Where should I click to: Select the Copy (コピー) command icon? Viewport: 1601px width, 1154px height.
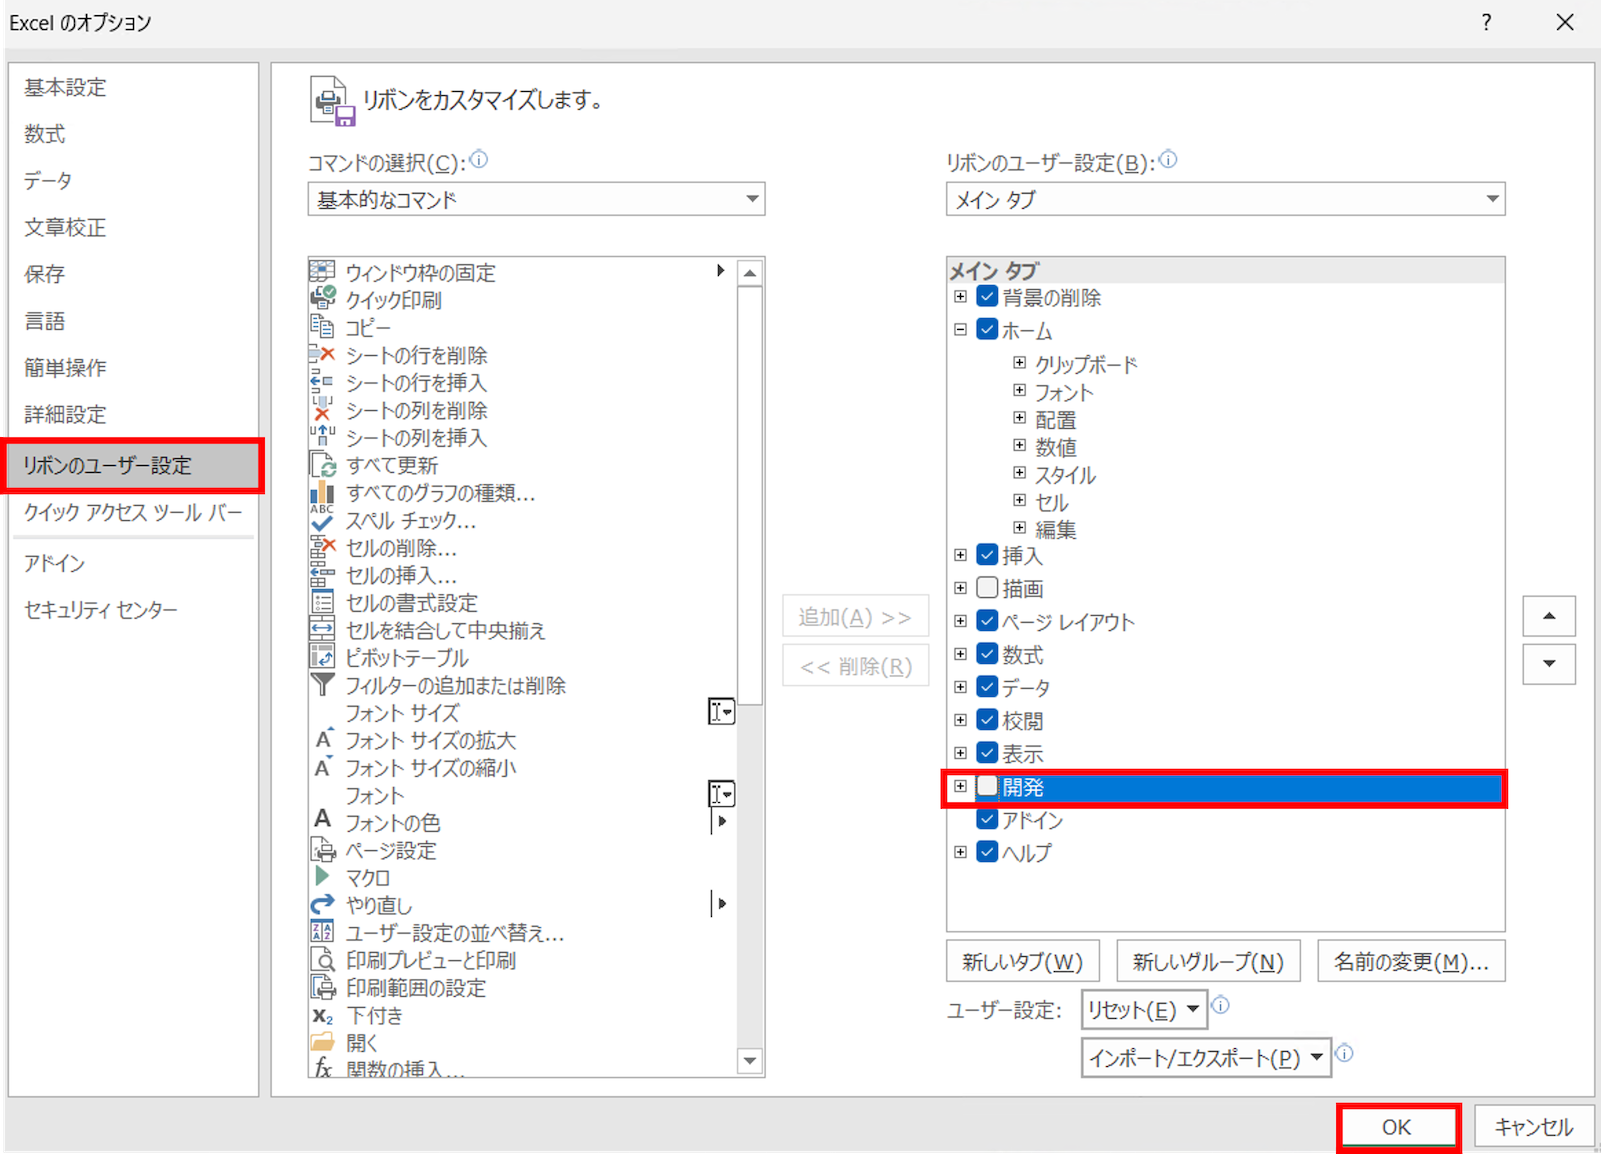pyautogui.click(x=322, y=326)
